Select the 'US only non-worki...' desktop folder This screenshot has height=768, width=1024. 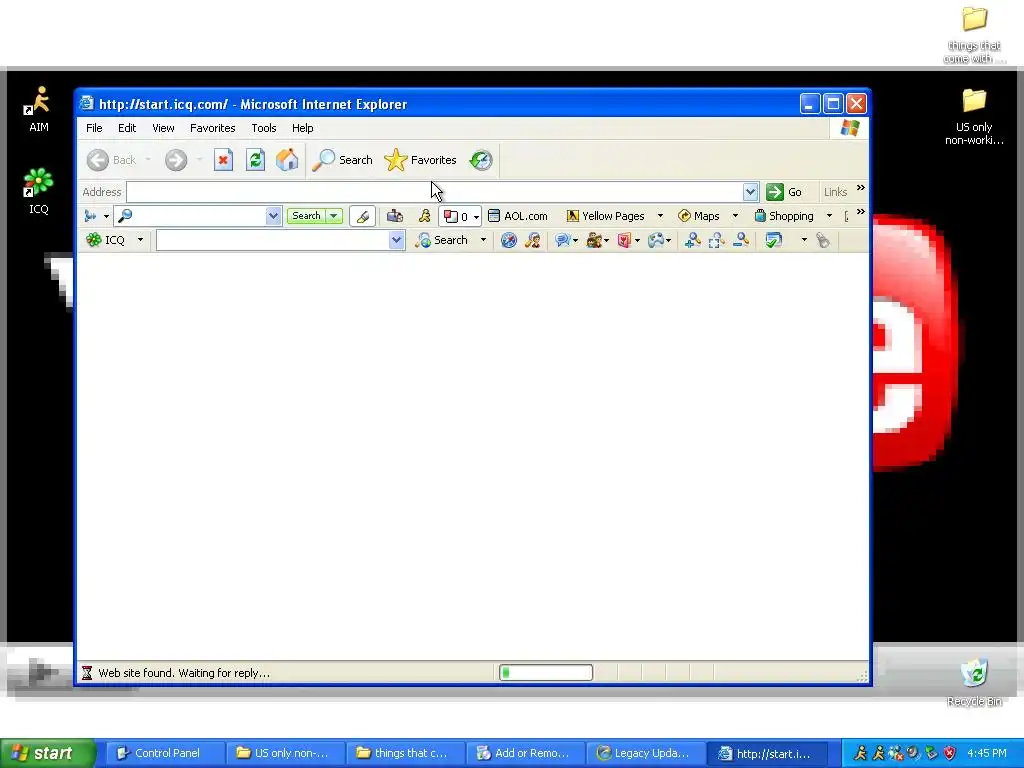click(974, 117)
